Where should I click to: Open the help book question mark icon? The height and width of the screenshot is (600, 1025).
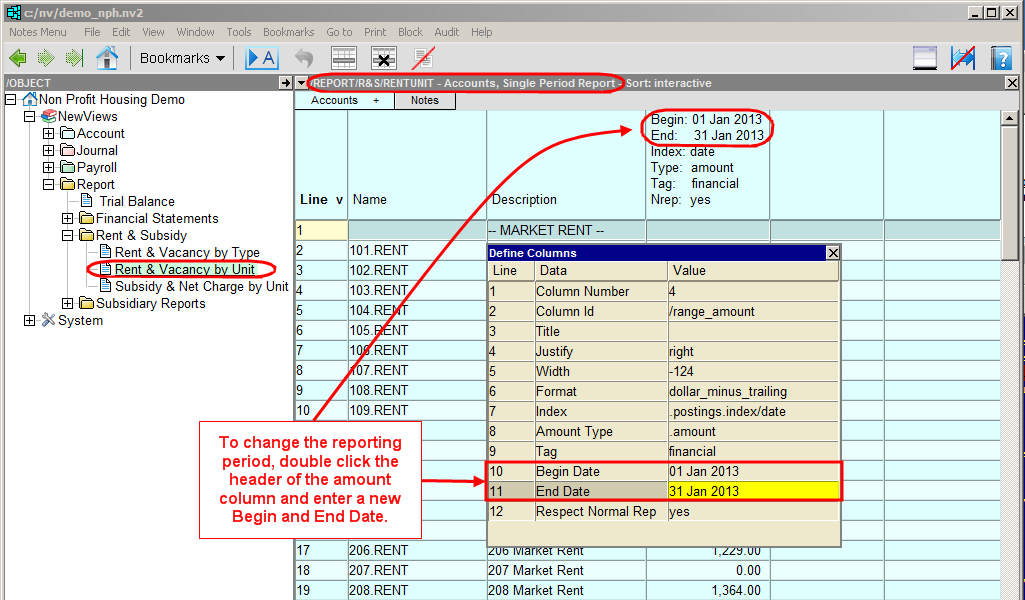point(1001,58)
